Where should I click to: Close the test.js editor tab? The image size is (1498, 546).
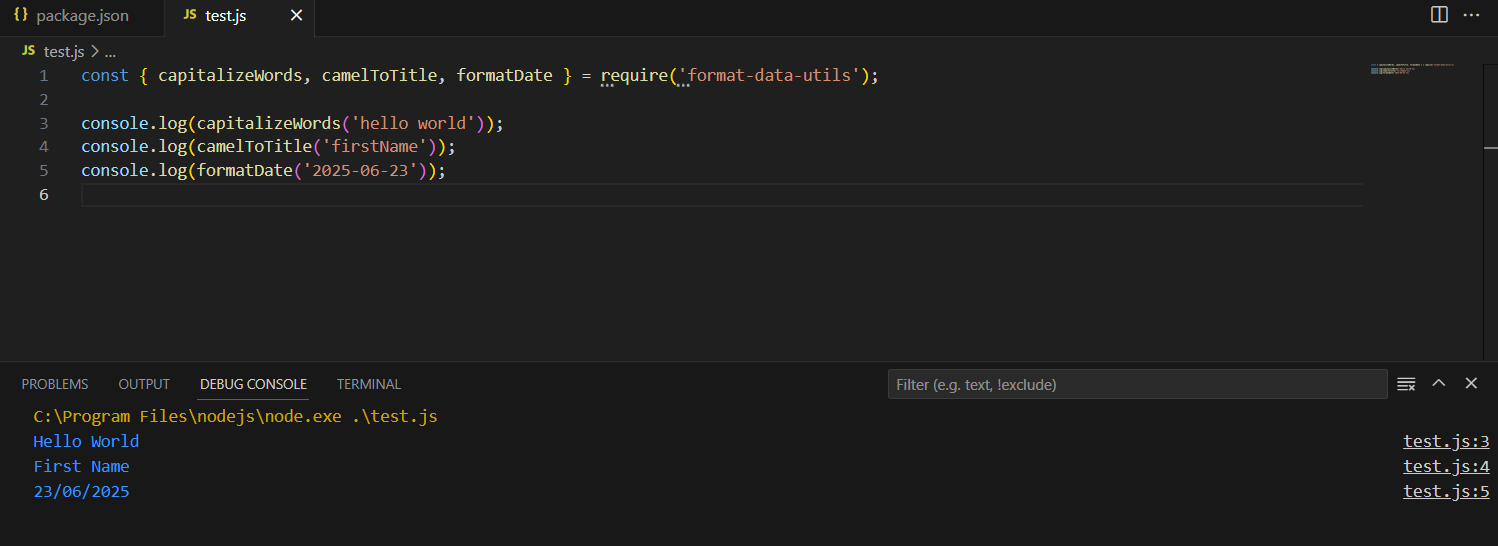[x=295, y=16]
